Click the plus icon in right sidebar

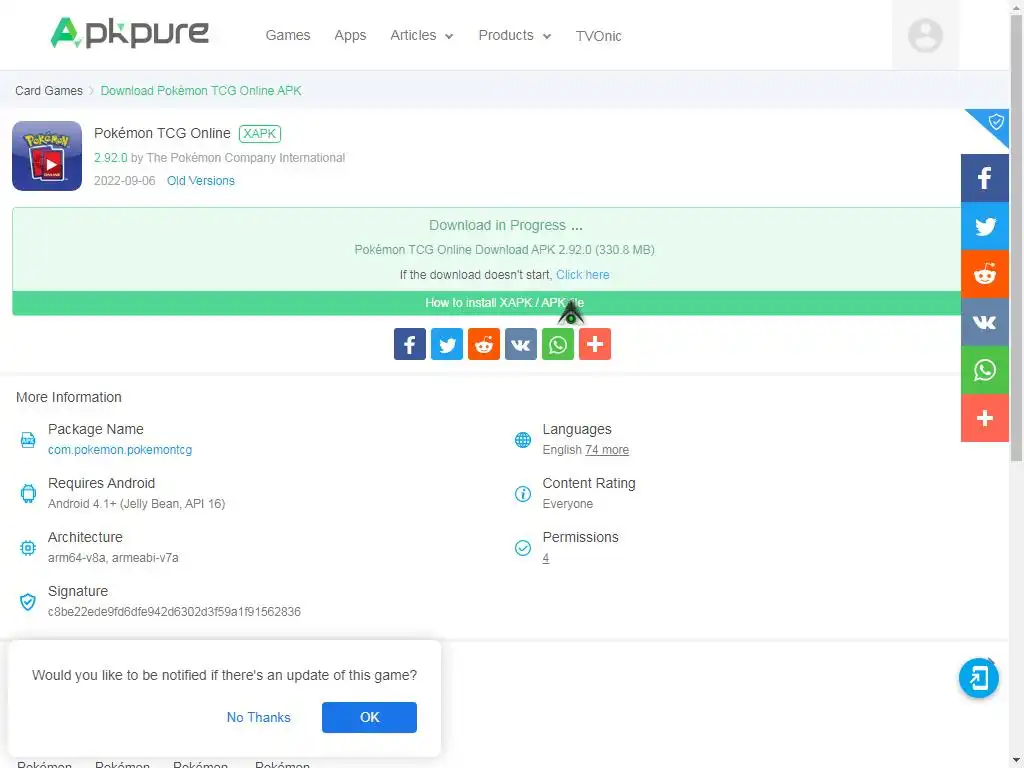coord(985,418)
